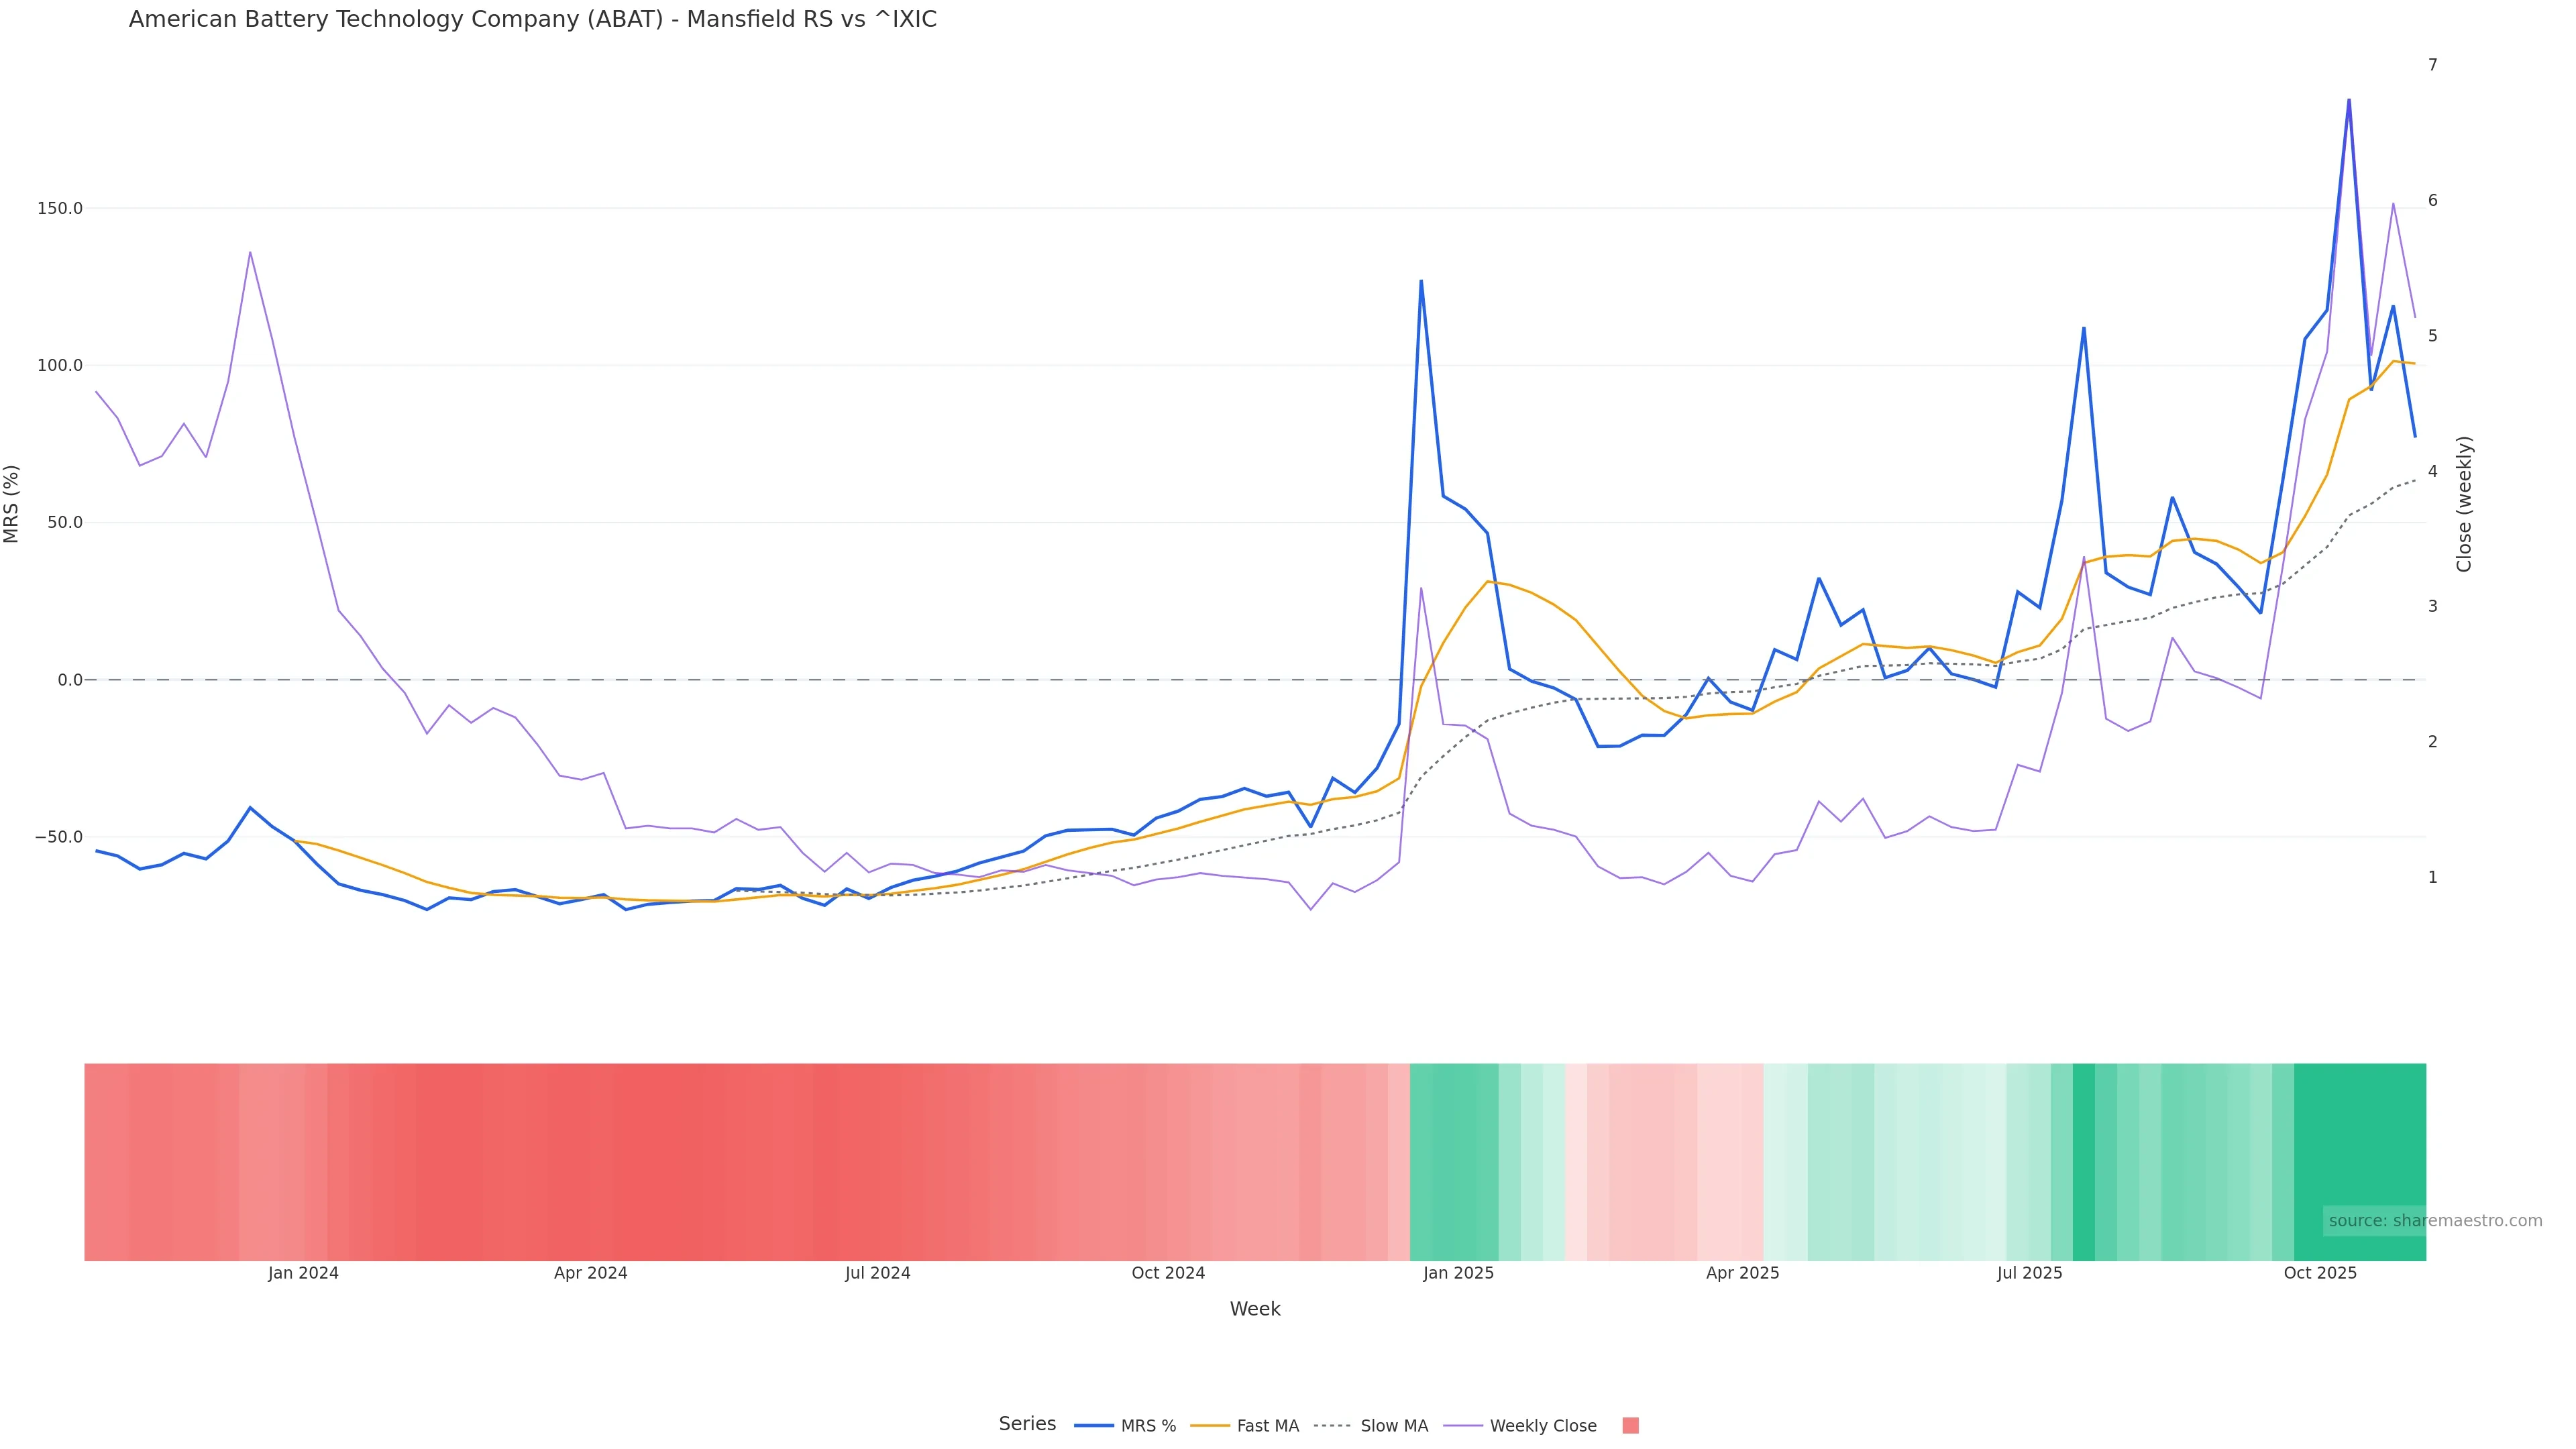Click the Series legend title

[1027, 1424]
